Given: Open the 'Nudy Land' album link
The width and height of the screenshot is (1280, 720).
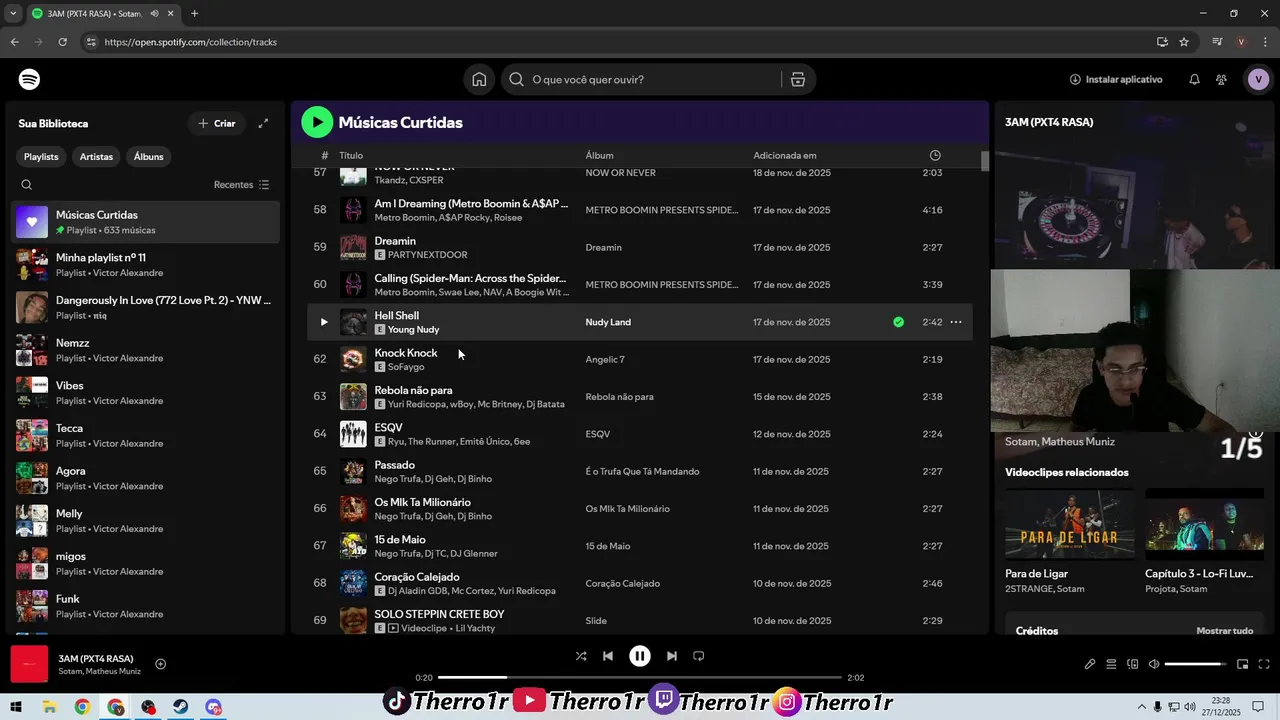Looking at the screenshot, I should 608,322.
